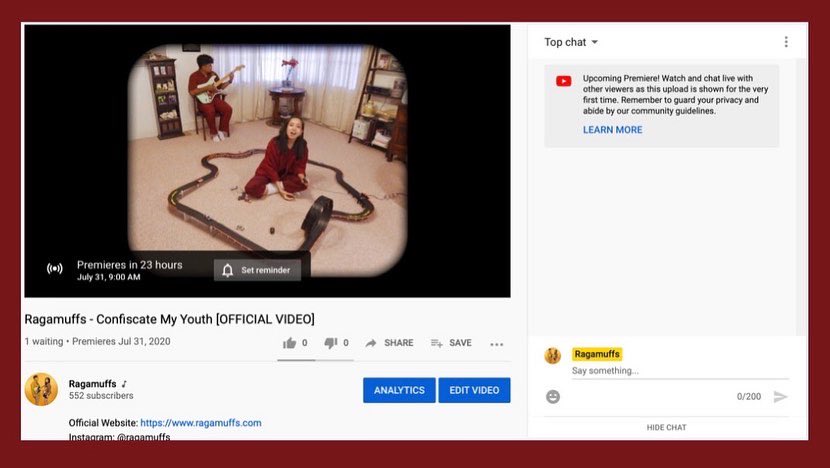This screenshot has width=830, height=468.
Task: Click the dislike count next to thumbs down
Action: click(x=346, y=343)
